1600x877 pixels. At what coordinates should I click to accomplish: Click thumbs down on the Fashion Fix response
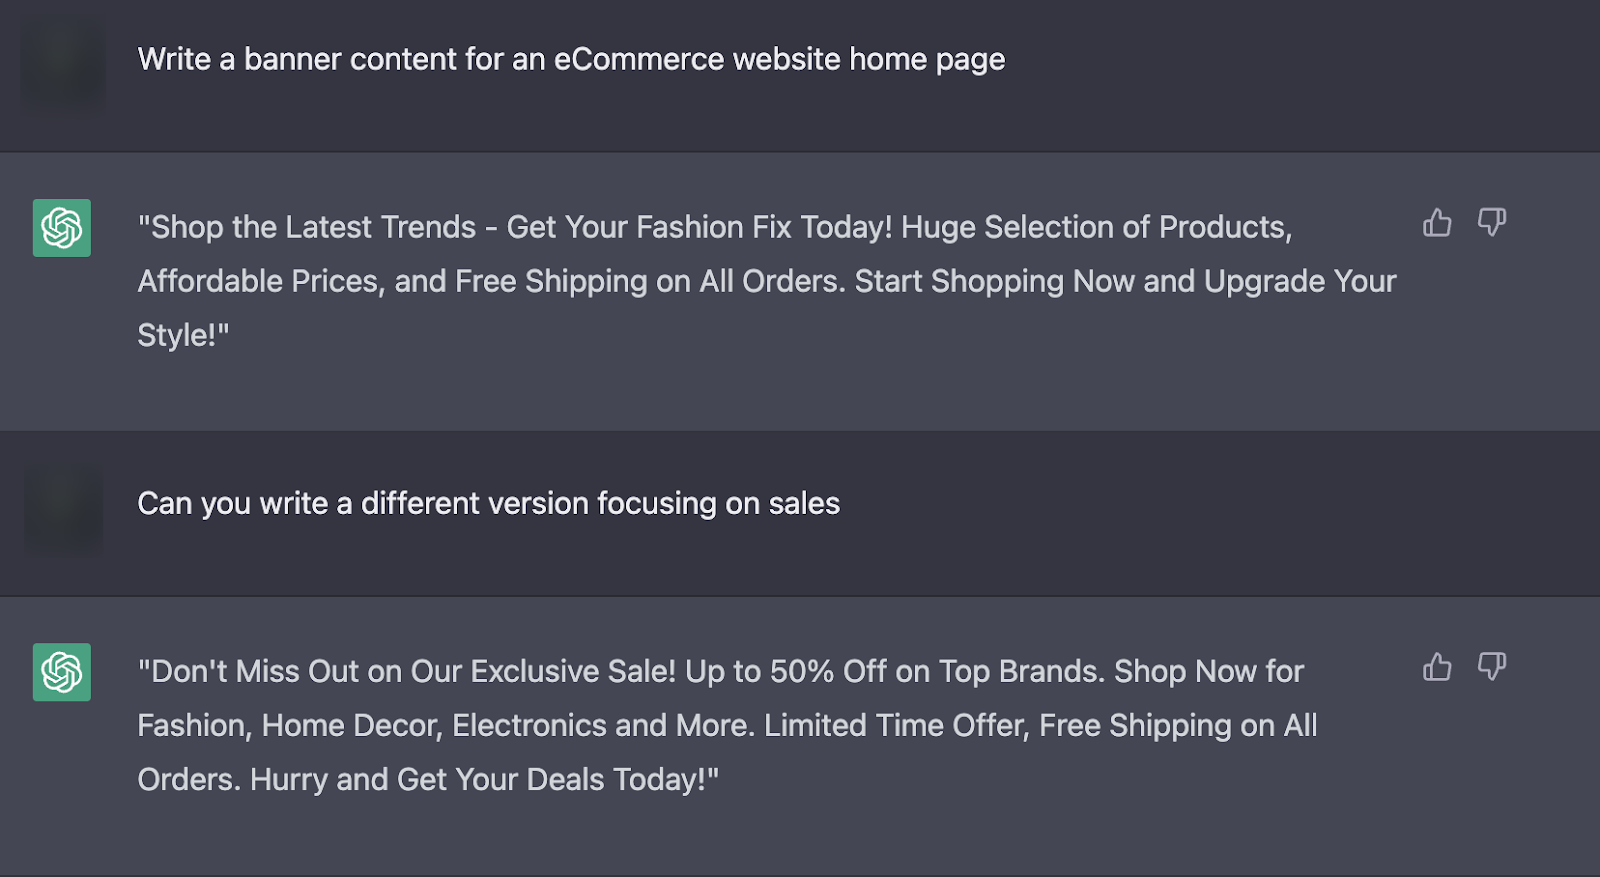click(1491, 222)
